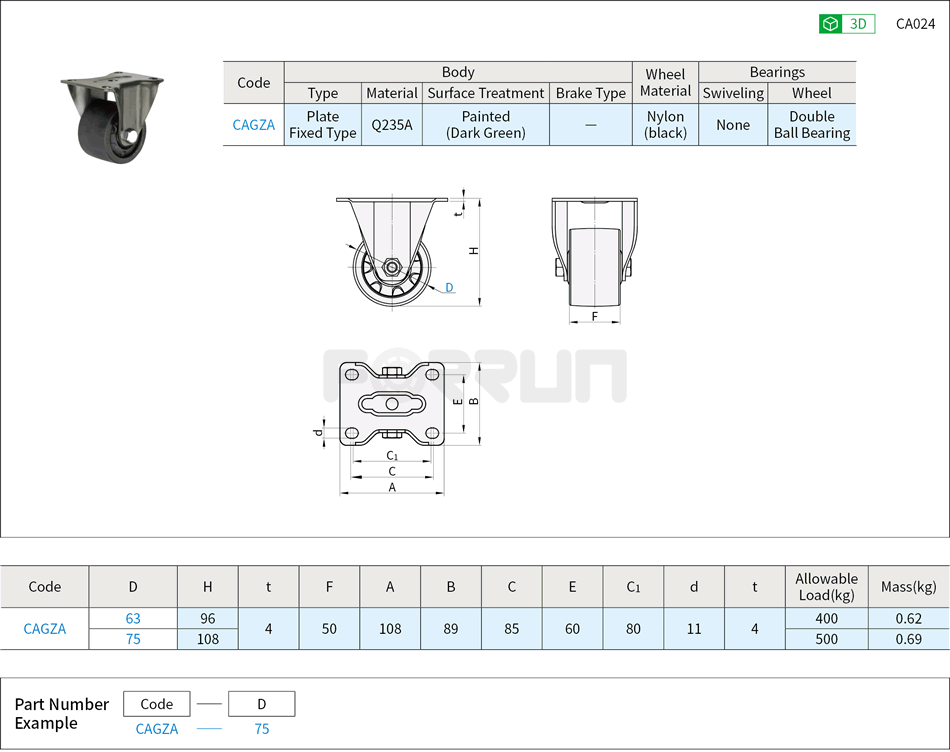Screen dimensions: 950x752
Task: Click the D box in part number example
Action: [x=262, y=704]
